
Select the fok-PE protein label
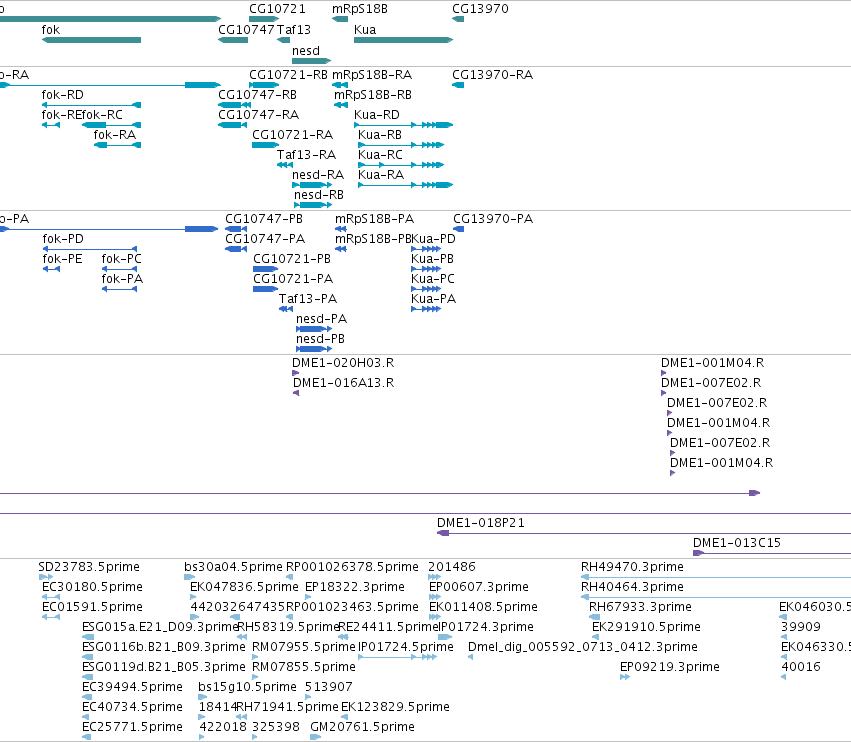click(62, 259)
